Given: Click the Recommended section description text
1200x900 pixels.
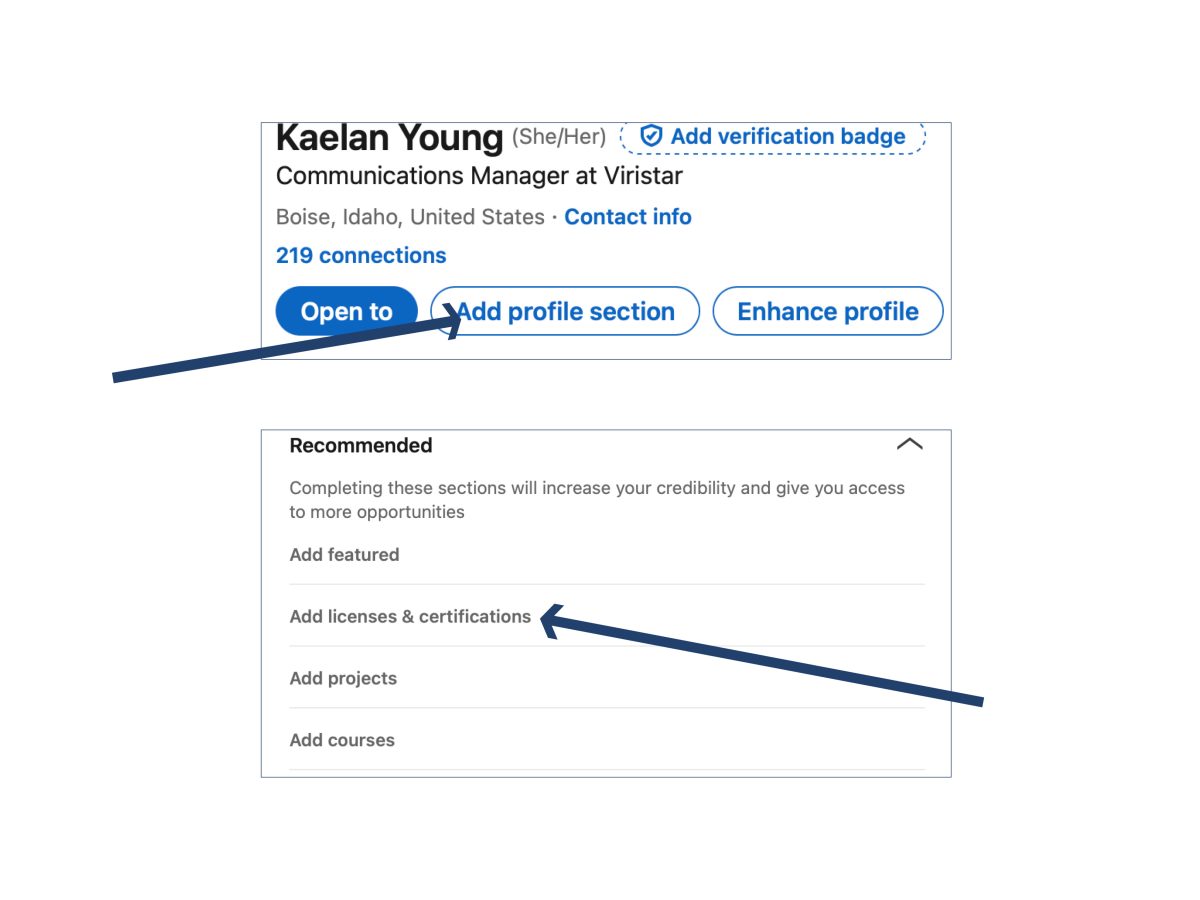Looking at the screenshot, I should 596,500.
